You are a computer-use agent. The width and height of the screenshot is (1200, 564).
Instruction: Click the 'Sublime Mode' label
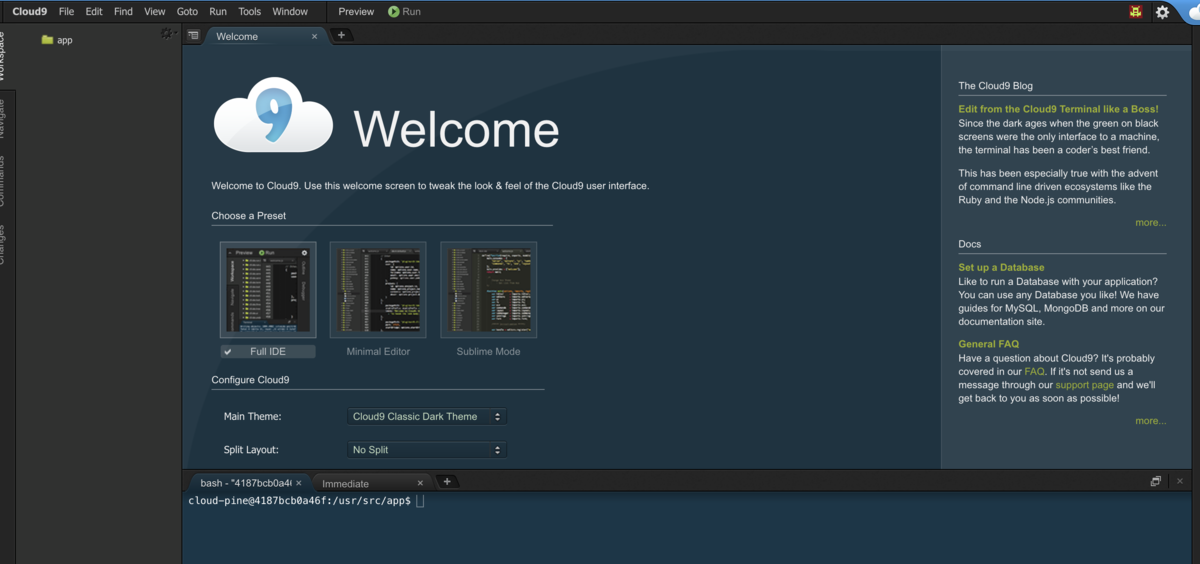(488, 352)
